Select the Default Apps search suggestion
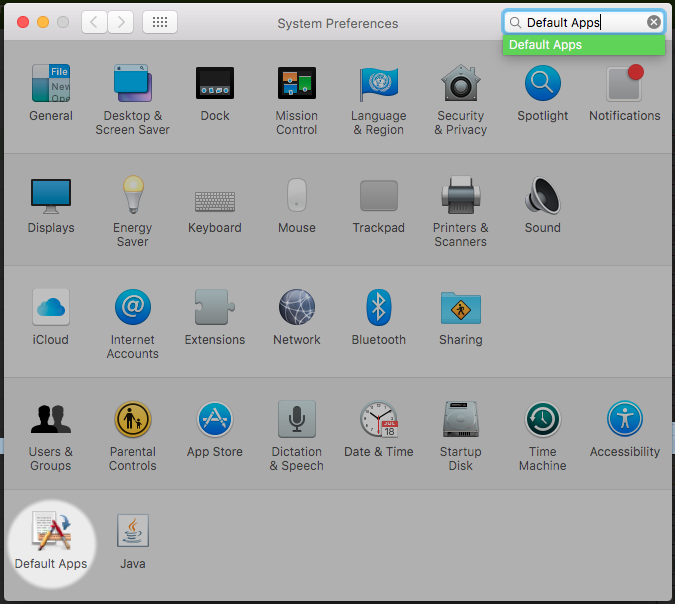This screenshot has height=604, width=675. 584,45
